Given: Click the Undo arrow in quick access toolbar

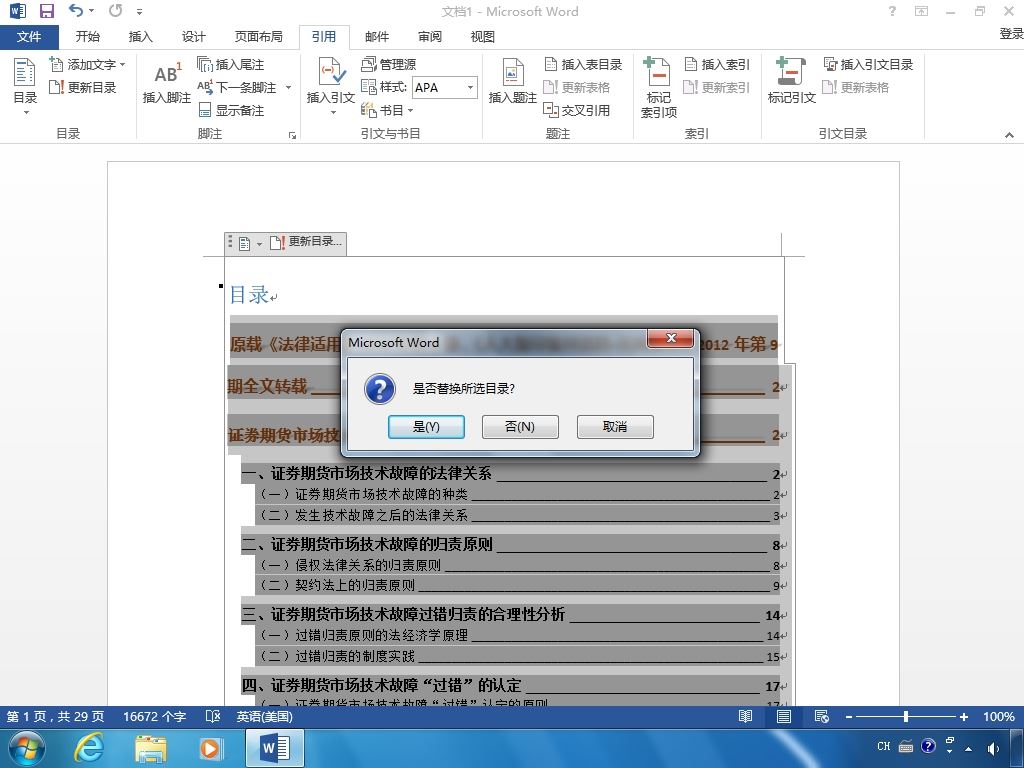Looking at the screenshot, I should click(76, 10).
